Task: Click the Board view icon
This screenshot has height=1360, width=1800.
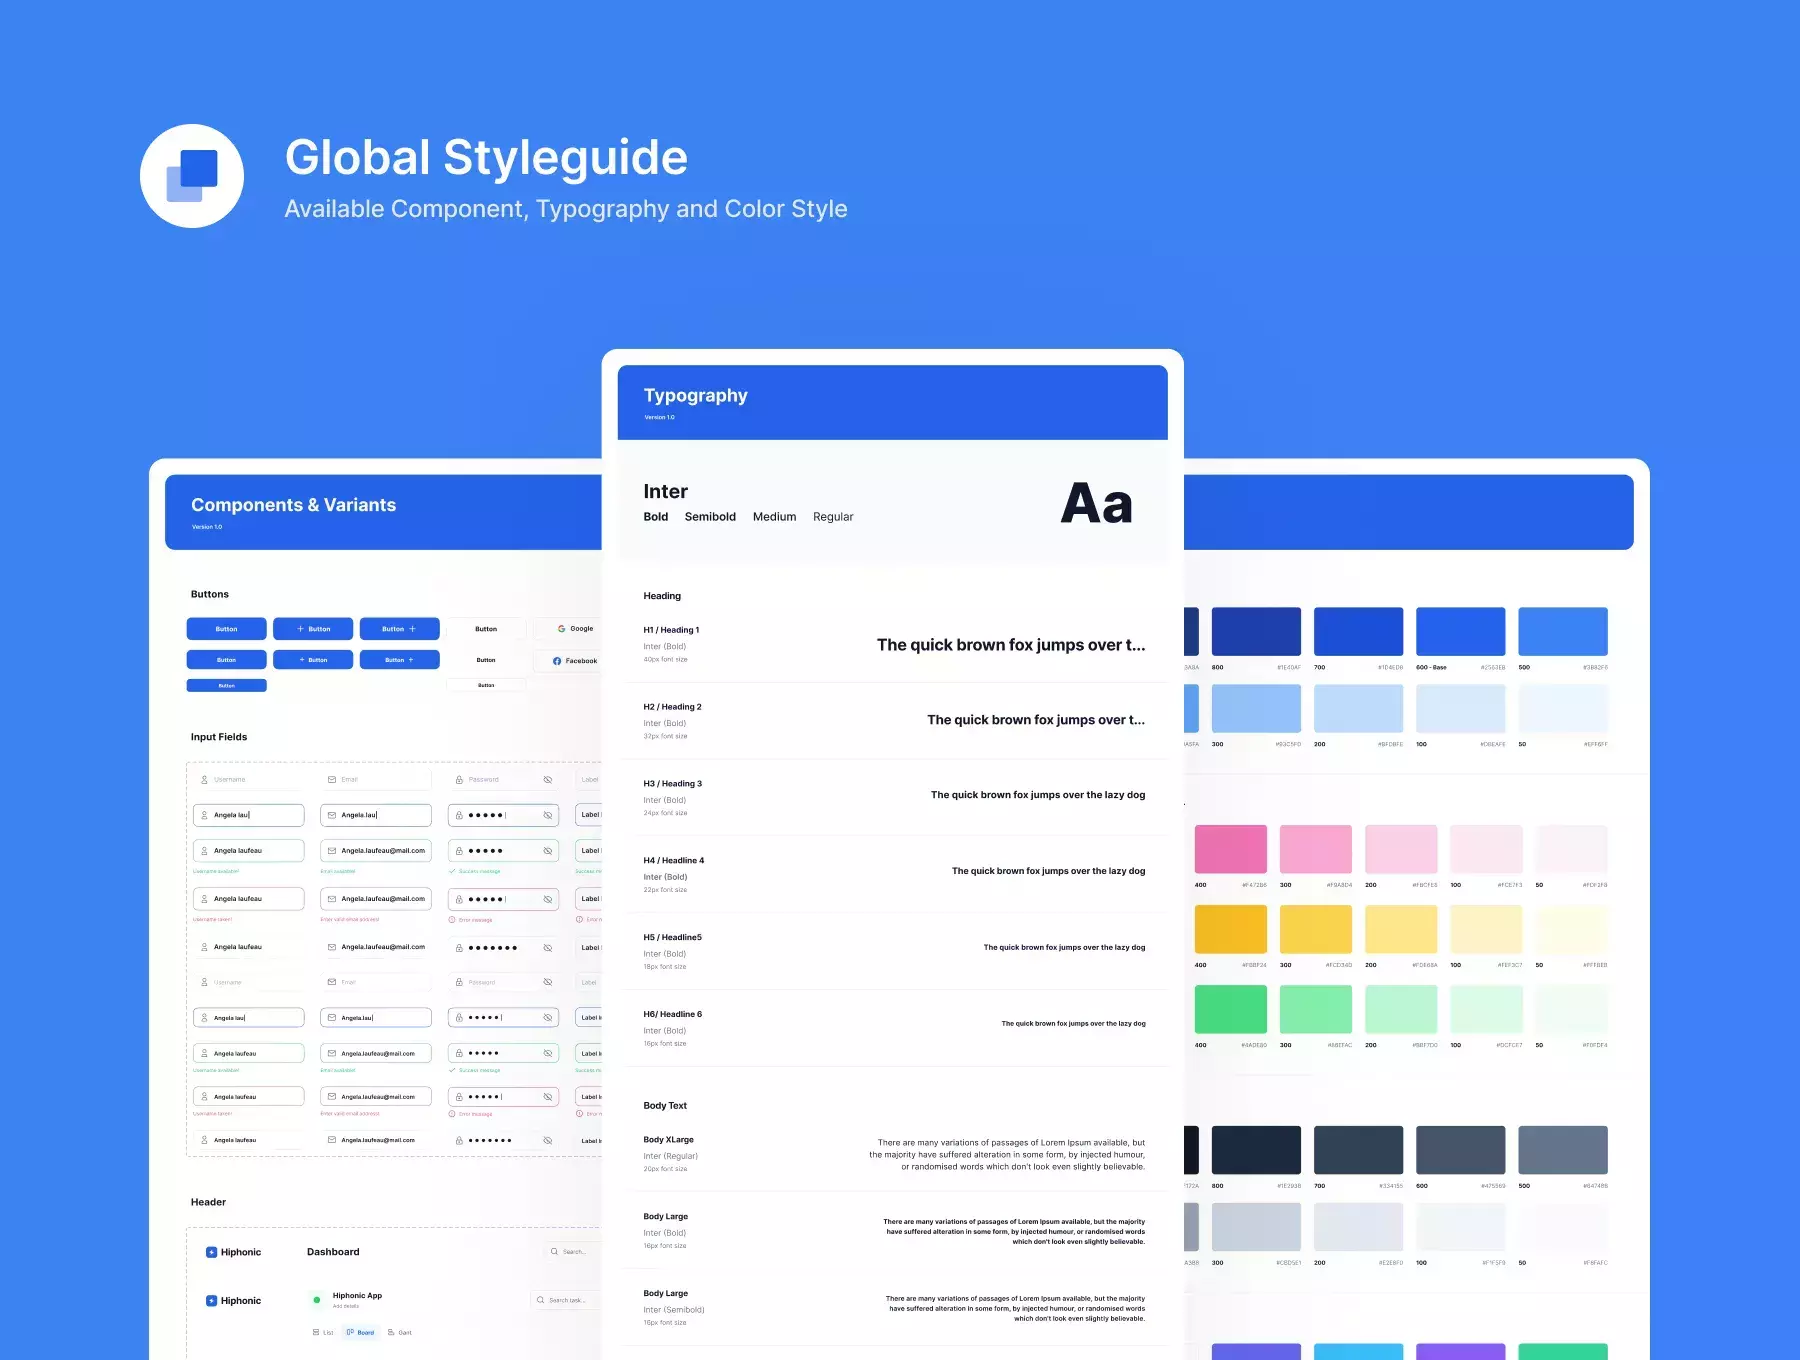Action: tap(350, 1332)
